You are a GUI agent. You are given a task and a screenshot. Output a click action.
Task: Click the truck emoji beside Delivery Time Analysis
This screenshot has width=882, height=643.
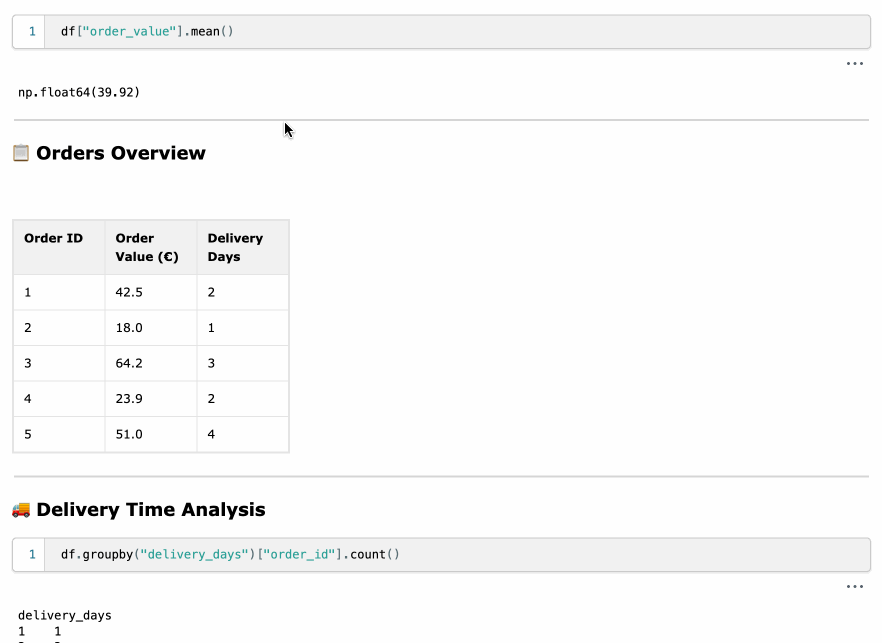[x=21, y=510]
